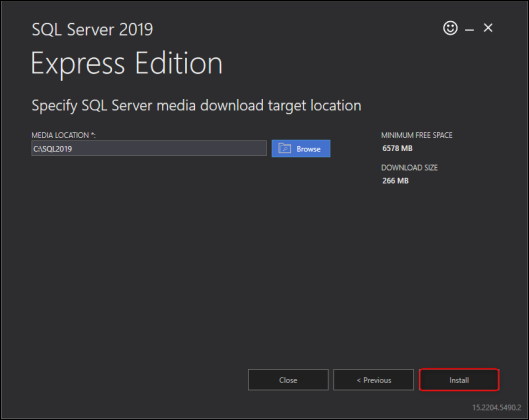Click the Close button at the bottom
This screenshot has width=529, height=420.
coord(288,380)
